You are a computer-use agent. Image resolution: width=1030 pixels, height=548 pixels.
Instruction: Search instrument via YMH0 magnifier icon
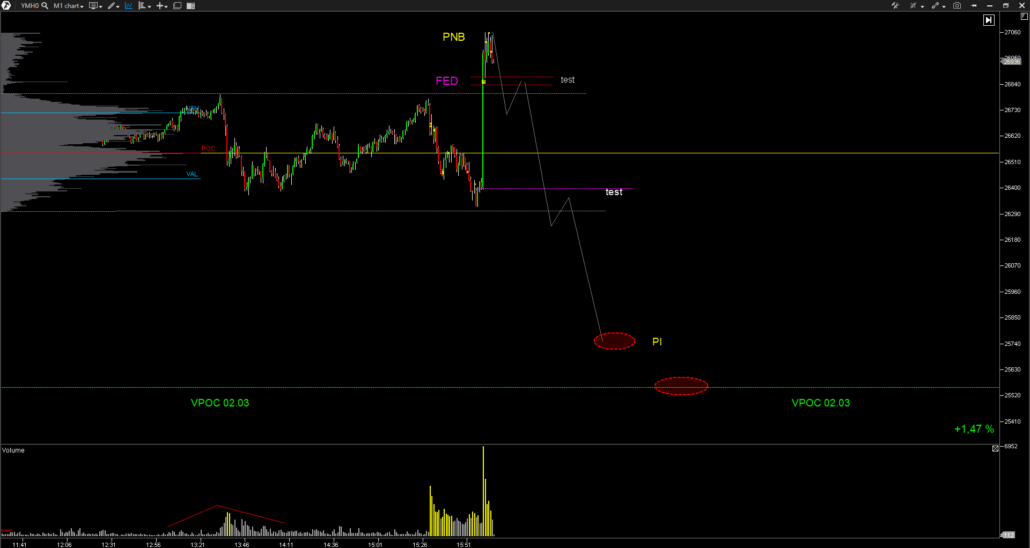pos(45,5)
